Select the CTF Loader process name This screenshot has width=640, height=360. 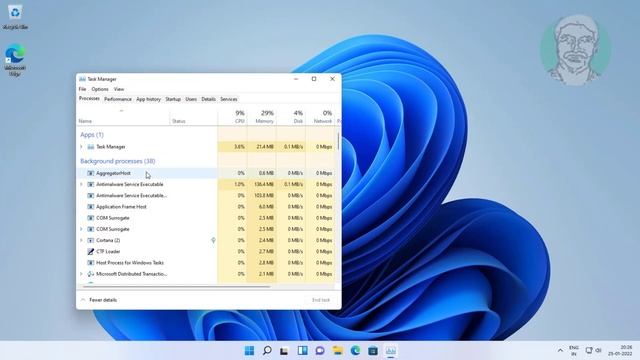point(108,251)
